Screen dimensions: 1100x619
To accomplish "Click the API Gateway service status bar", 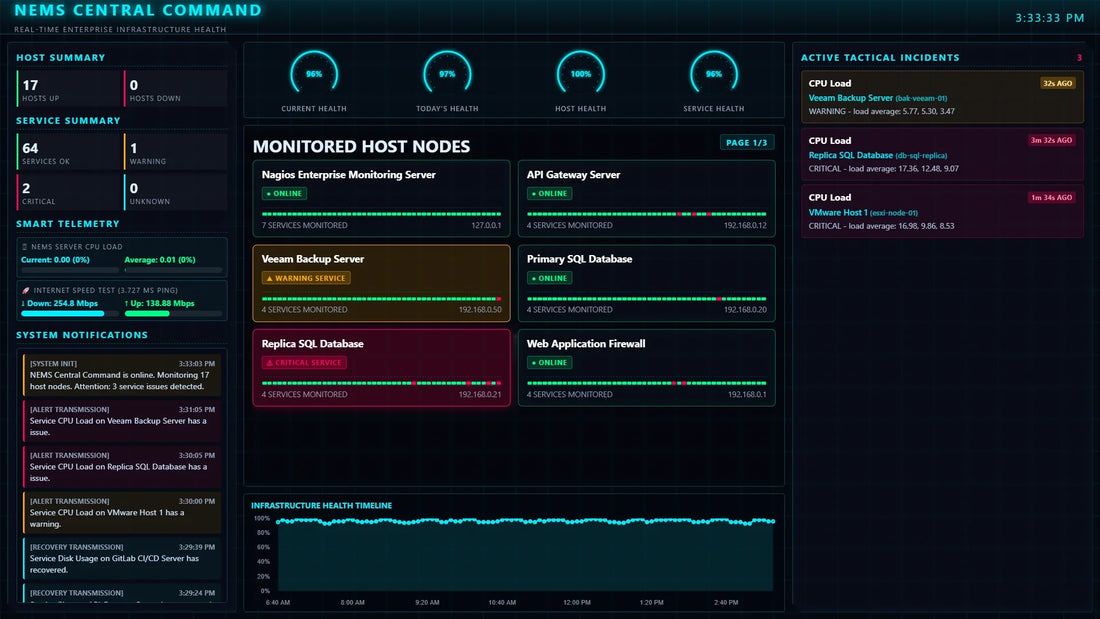I will [646, 214].
